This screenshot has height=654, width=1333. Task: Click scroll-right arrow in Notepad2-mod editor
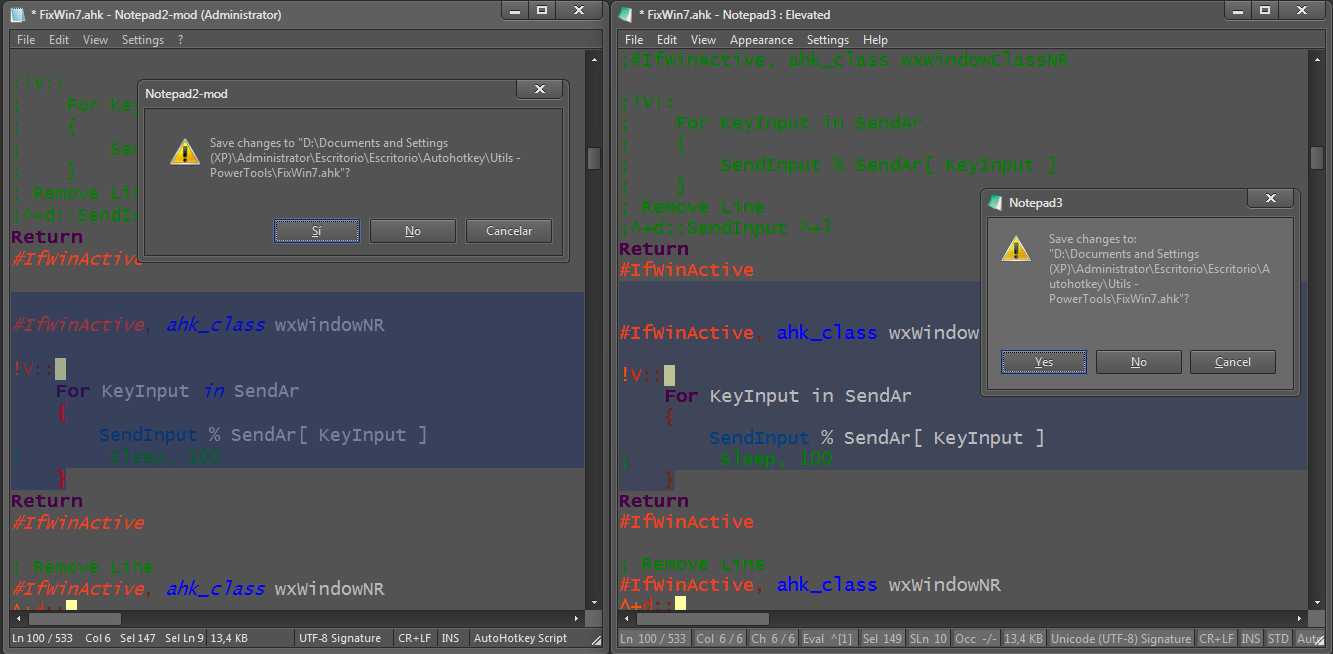point(575,619)
